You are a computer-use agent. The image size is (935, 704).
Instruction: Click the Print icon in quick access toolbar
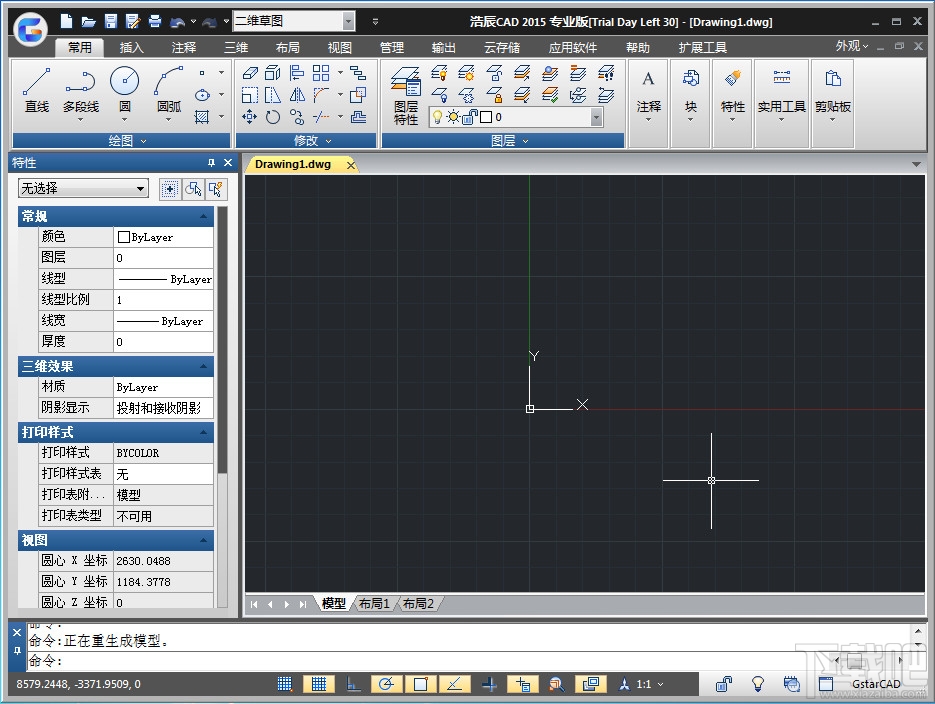click(155, 21)
